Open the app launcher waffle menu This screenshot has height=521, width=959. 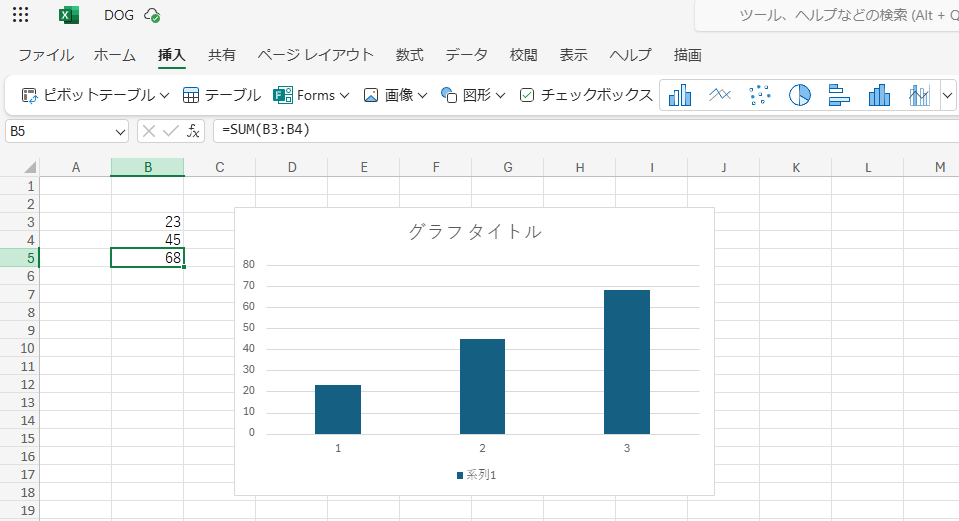tap(20, 15)
